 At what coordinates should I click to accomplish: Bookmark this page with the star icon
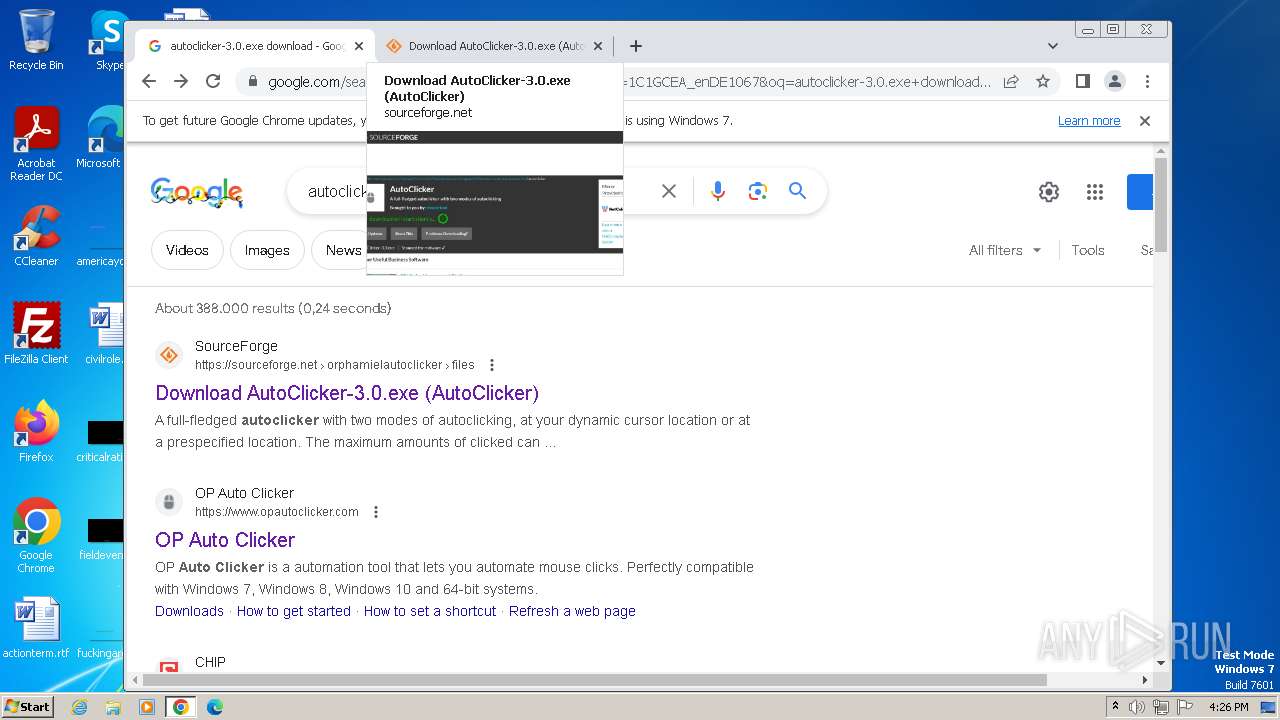click(x=1043, y=81)
